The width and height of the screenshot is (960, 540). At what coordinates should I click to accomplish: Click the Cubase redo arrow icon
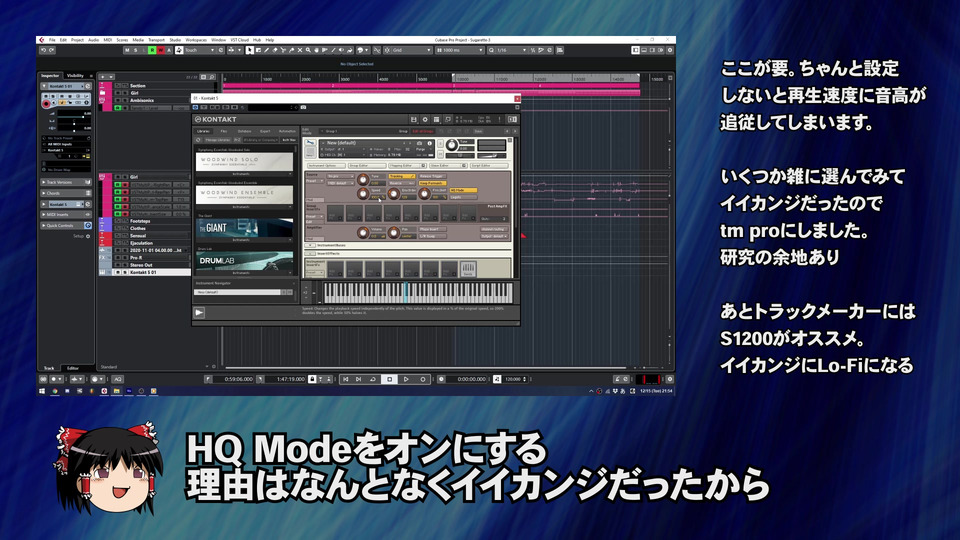tap(51, 50)
